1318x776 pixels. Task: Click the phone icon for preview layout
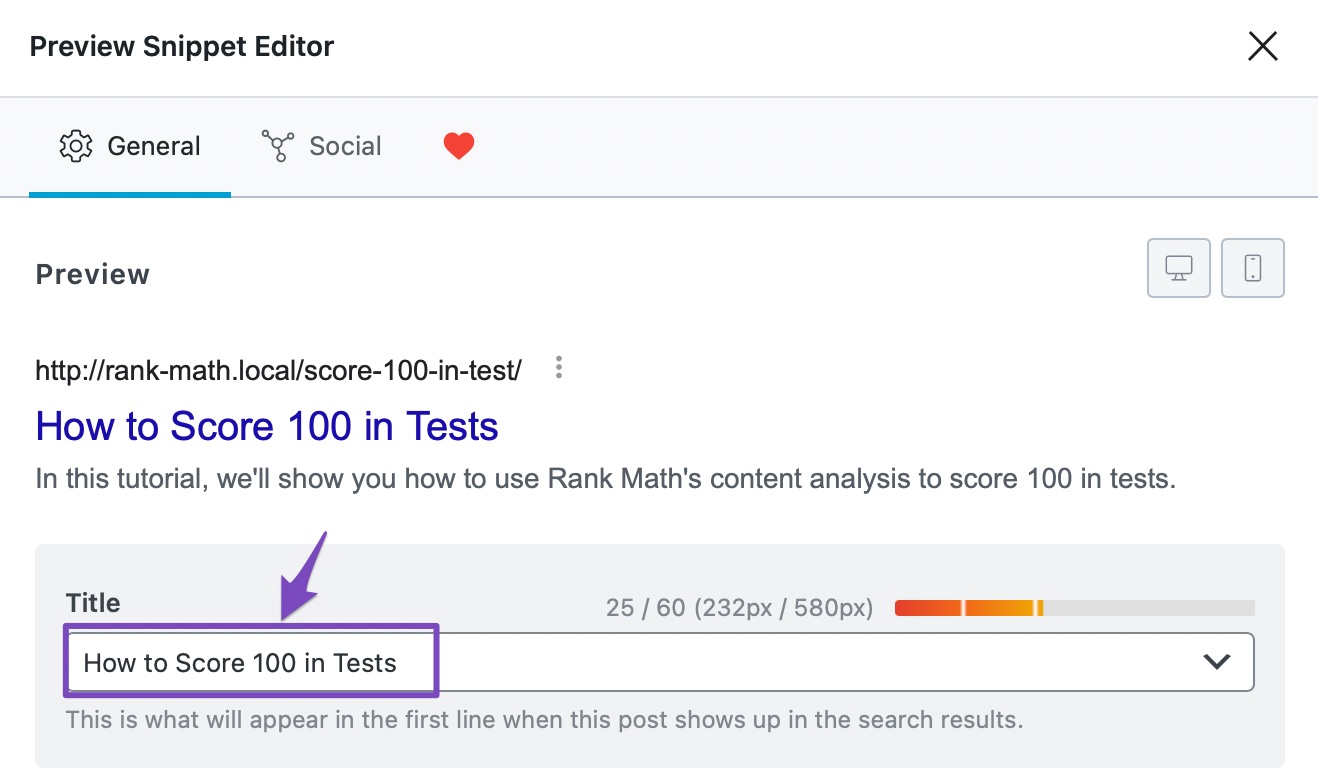[1252, 268]
